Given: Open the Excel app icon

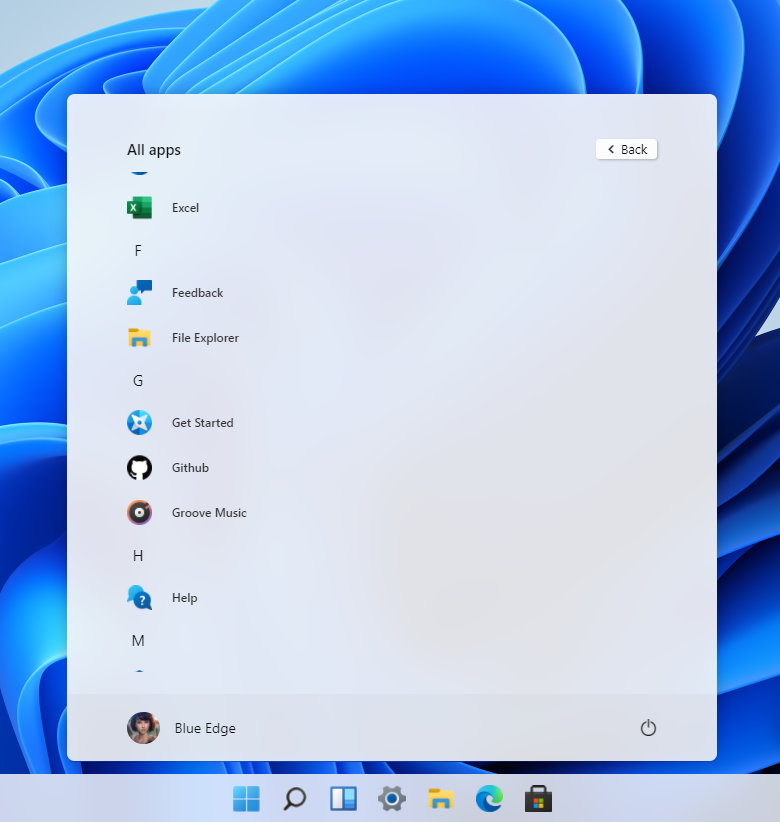Looking at the screenshot, I should (139, 208).
